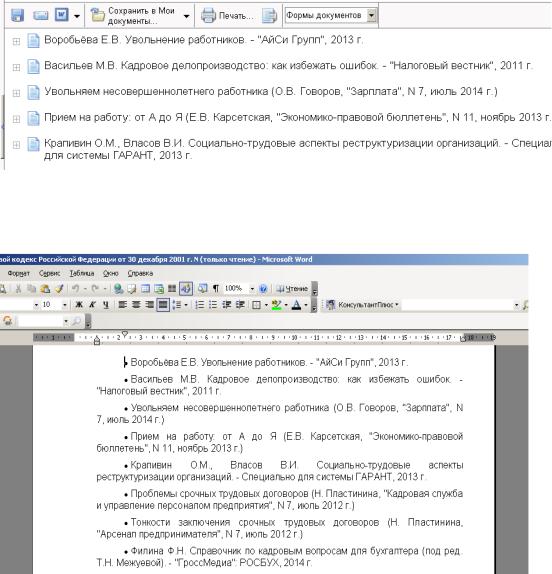Click the print preview page icon after Печать
Viewport: 552px width, 574px height.
(x=269, y=16)
